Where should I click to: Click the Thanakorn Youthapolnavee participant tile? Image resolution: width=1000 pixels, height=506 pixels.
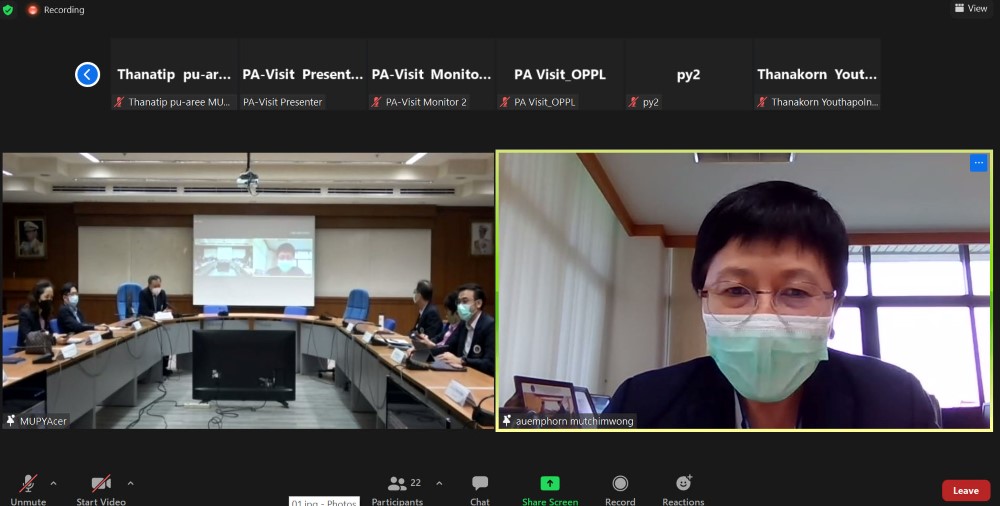(817, 74)
